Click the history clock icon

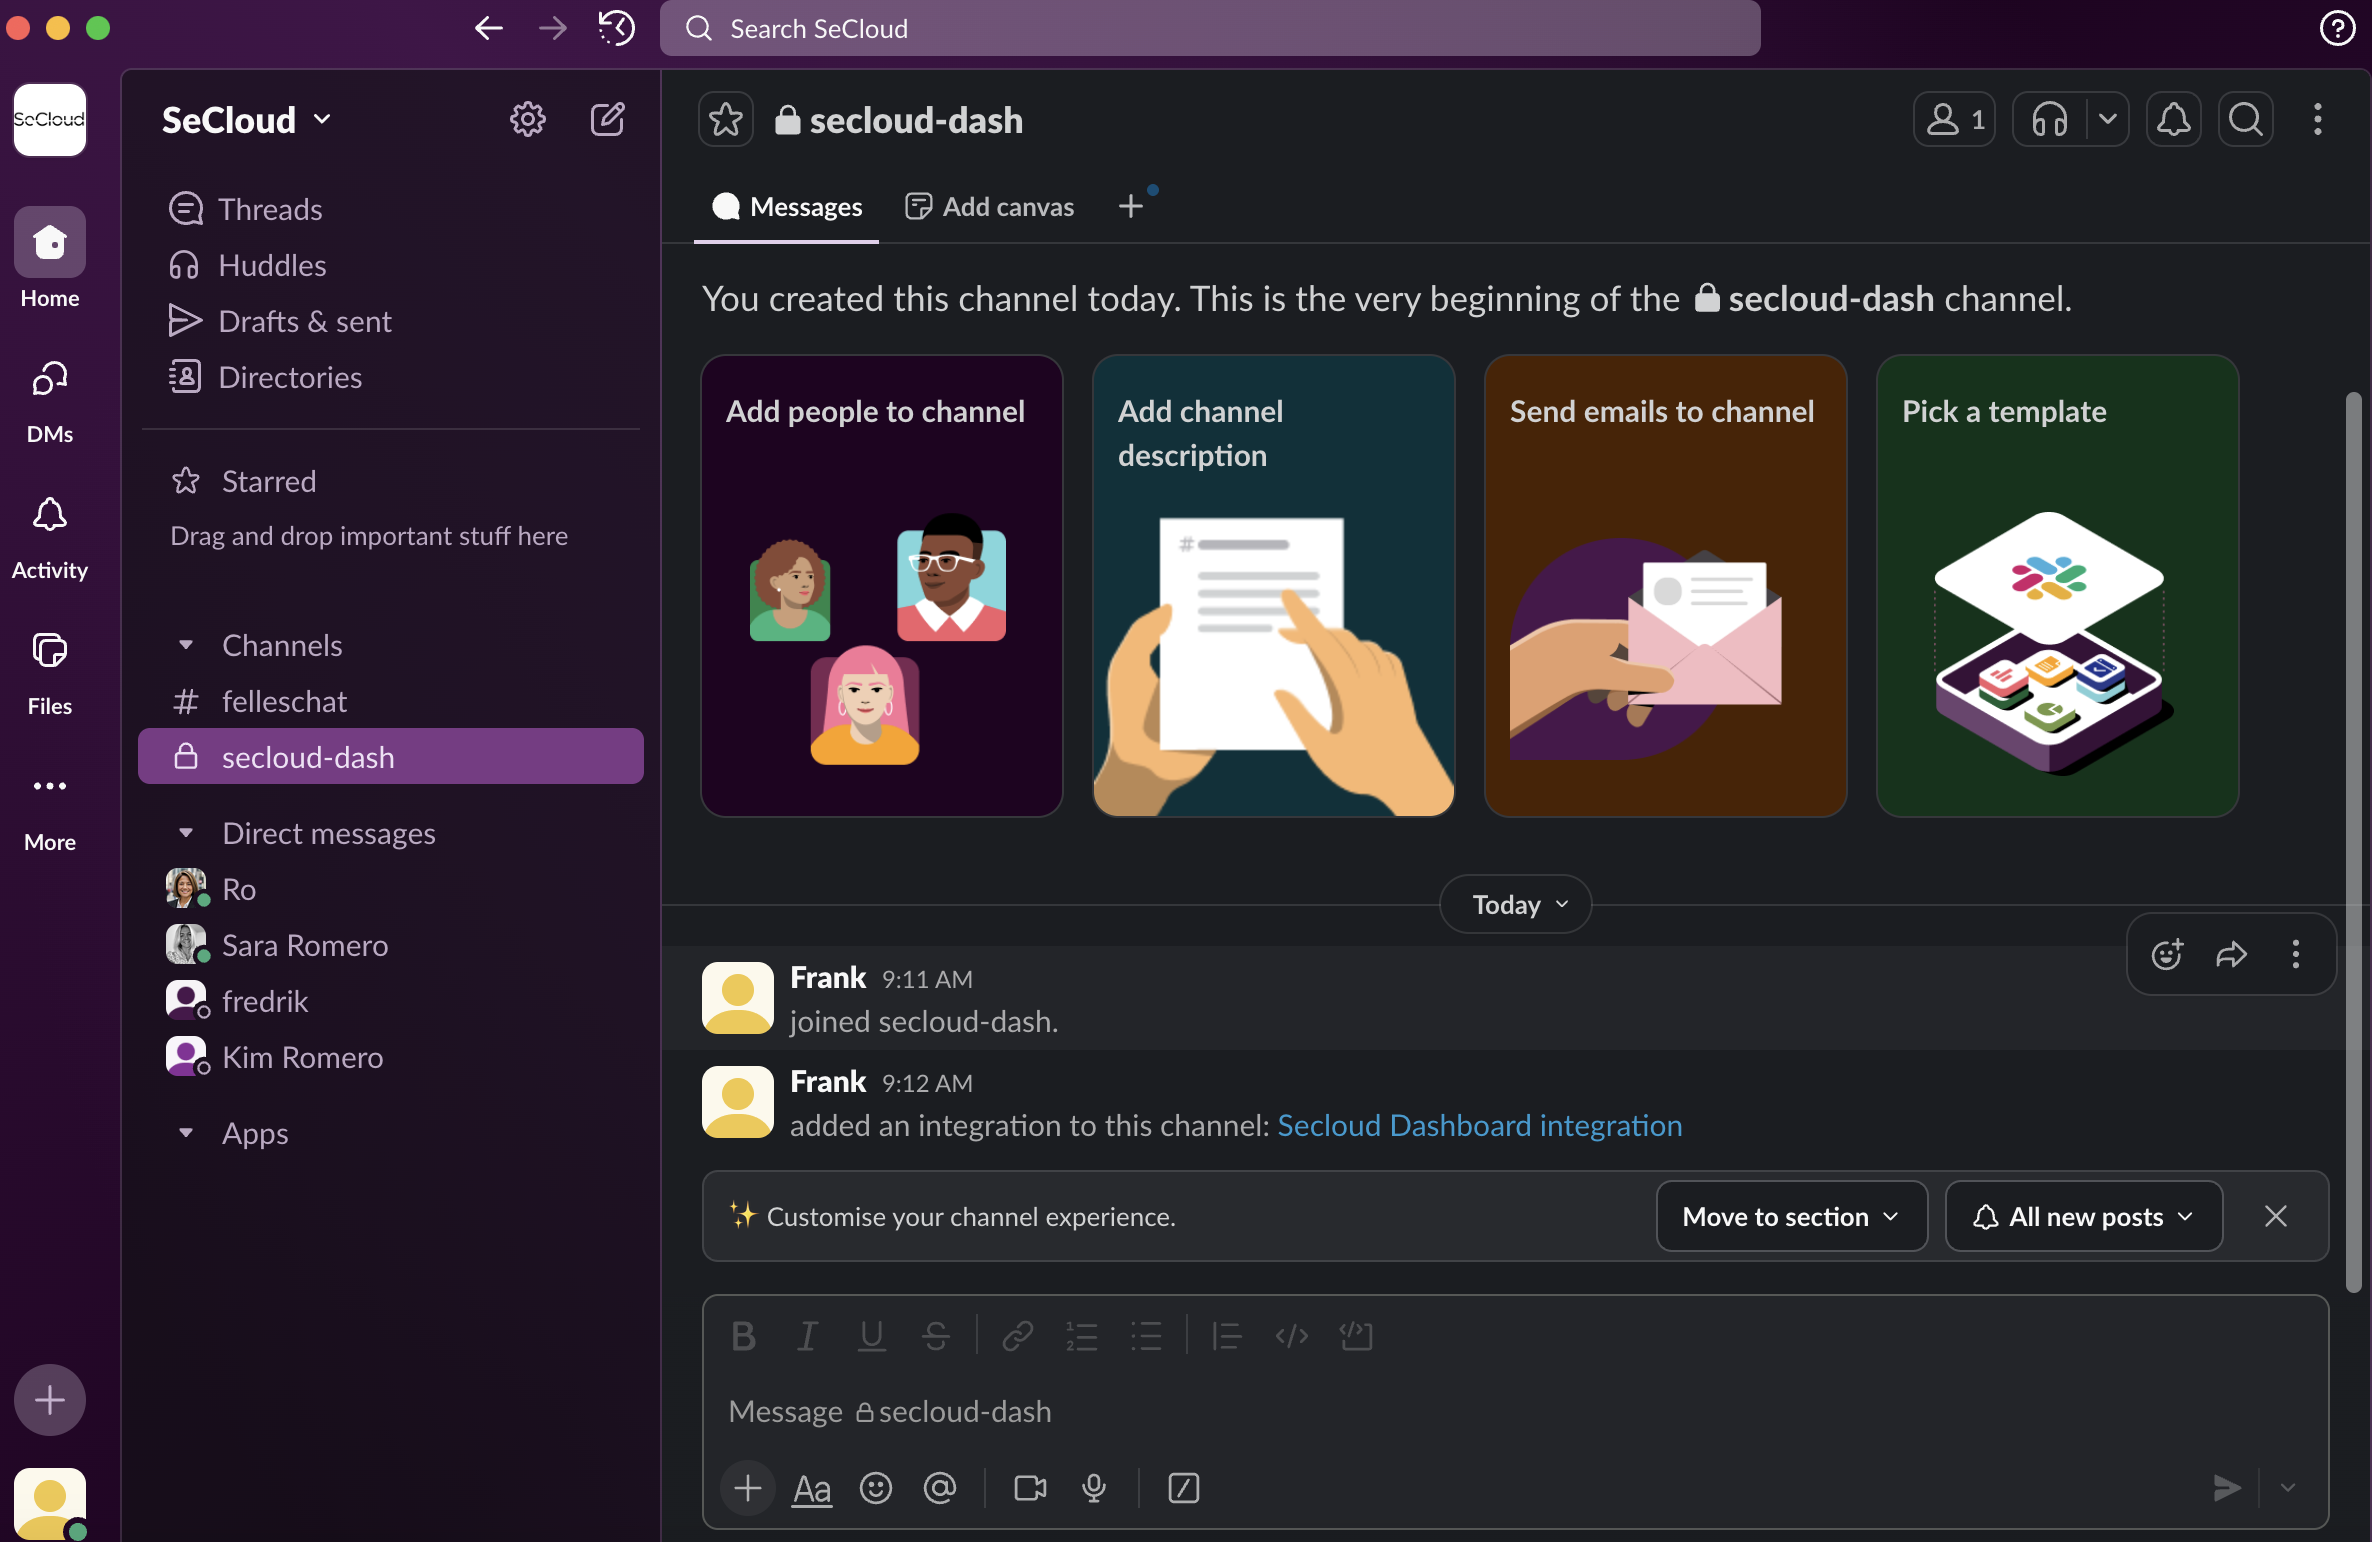(616, 28)
